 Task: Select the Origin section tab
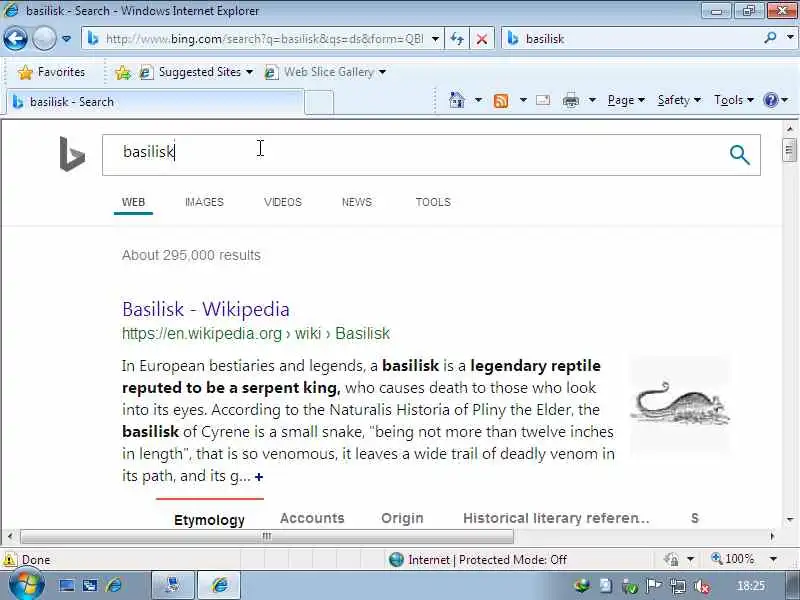tap(402, 518)
